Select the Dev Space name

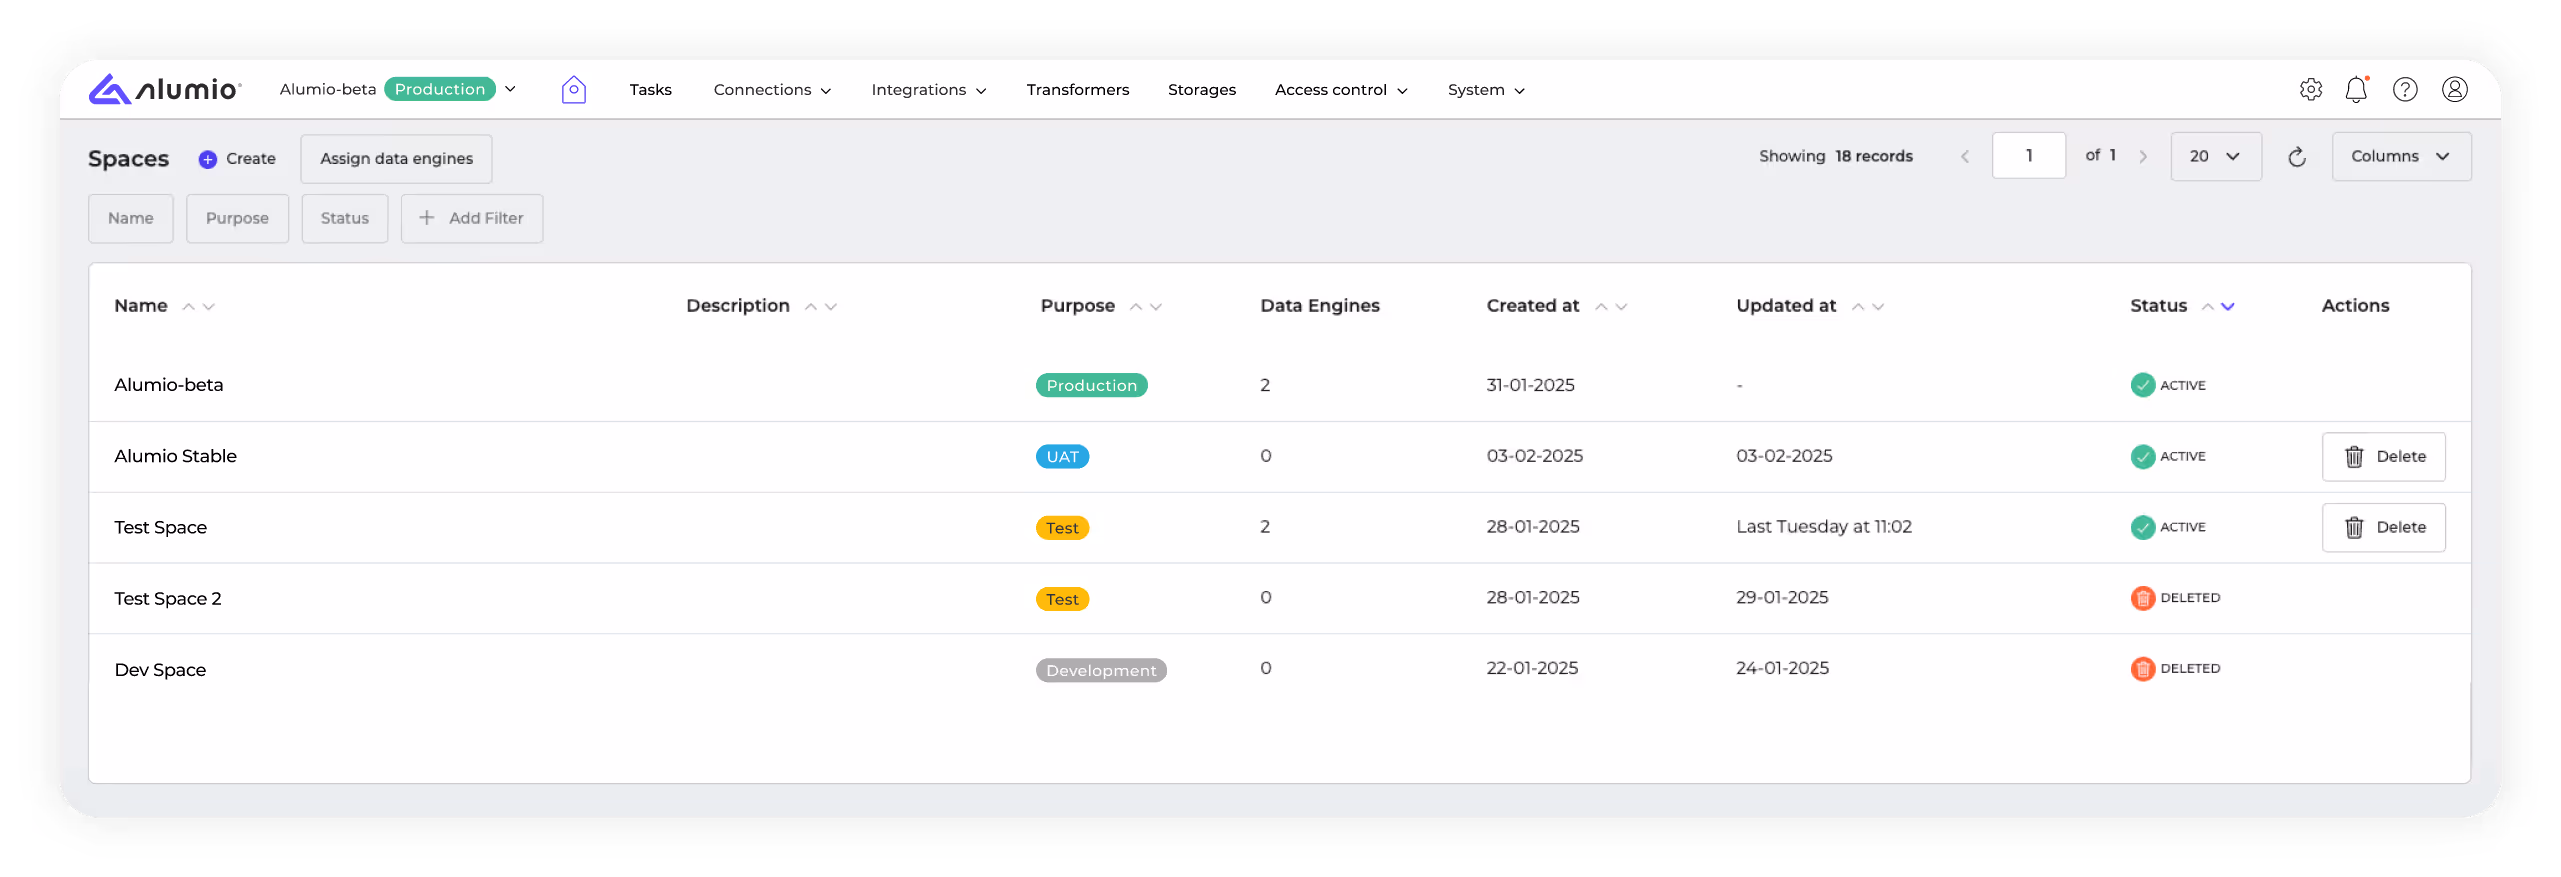click(160, 670)
